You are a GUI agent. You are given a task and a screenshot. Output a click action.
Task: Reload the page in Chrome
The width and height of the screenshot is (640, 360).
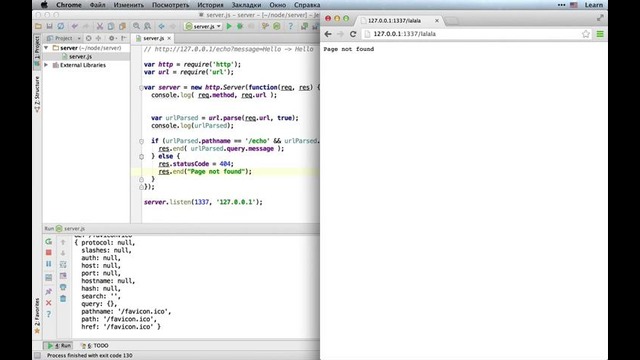(353, 34)
